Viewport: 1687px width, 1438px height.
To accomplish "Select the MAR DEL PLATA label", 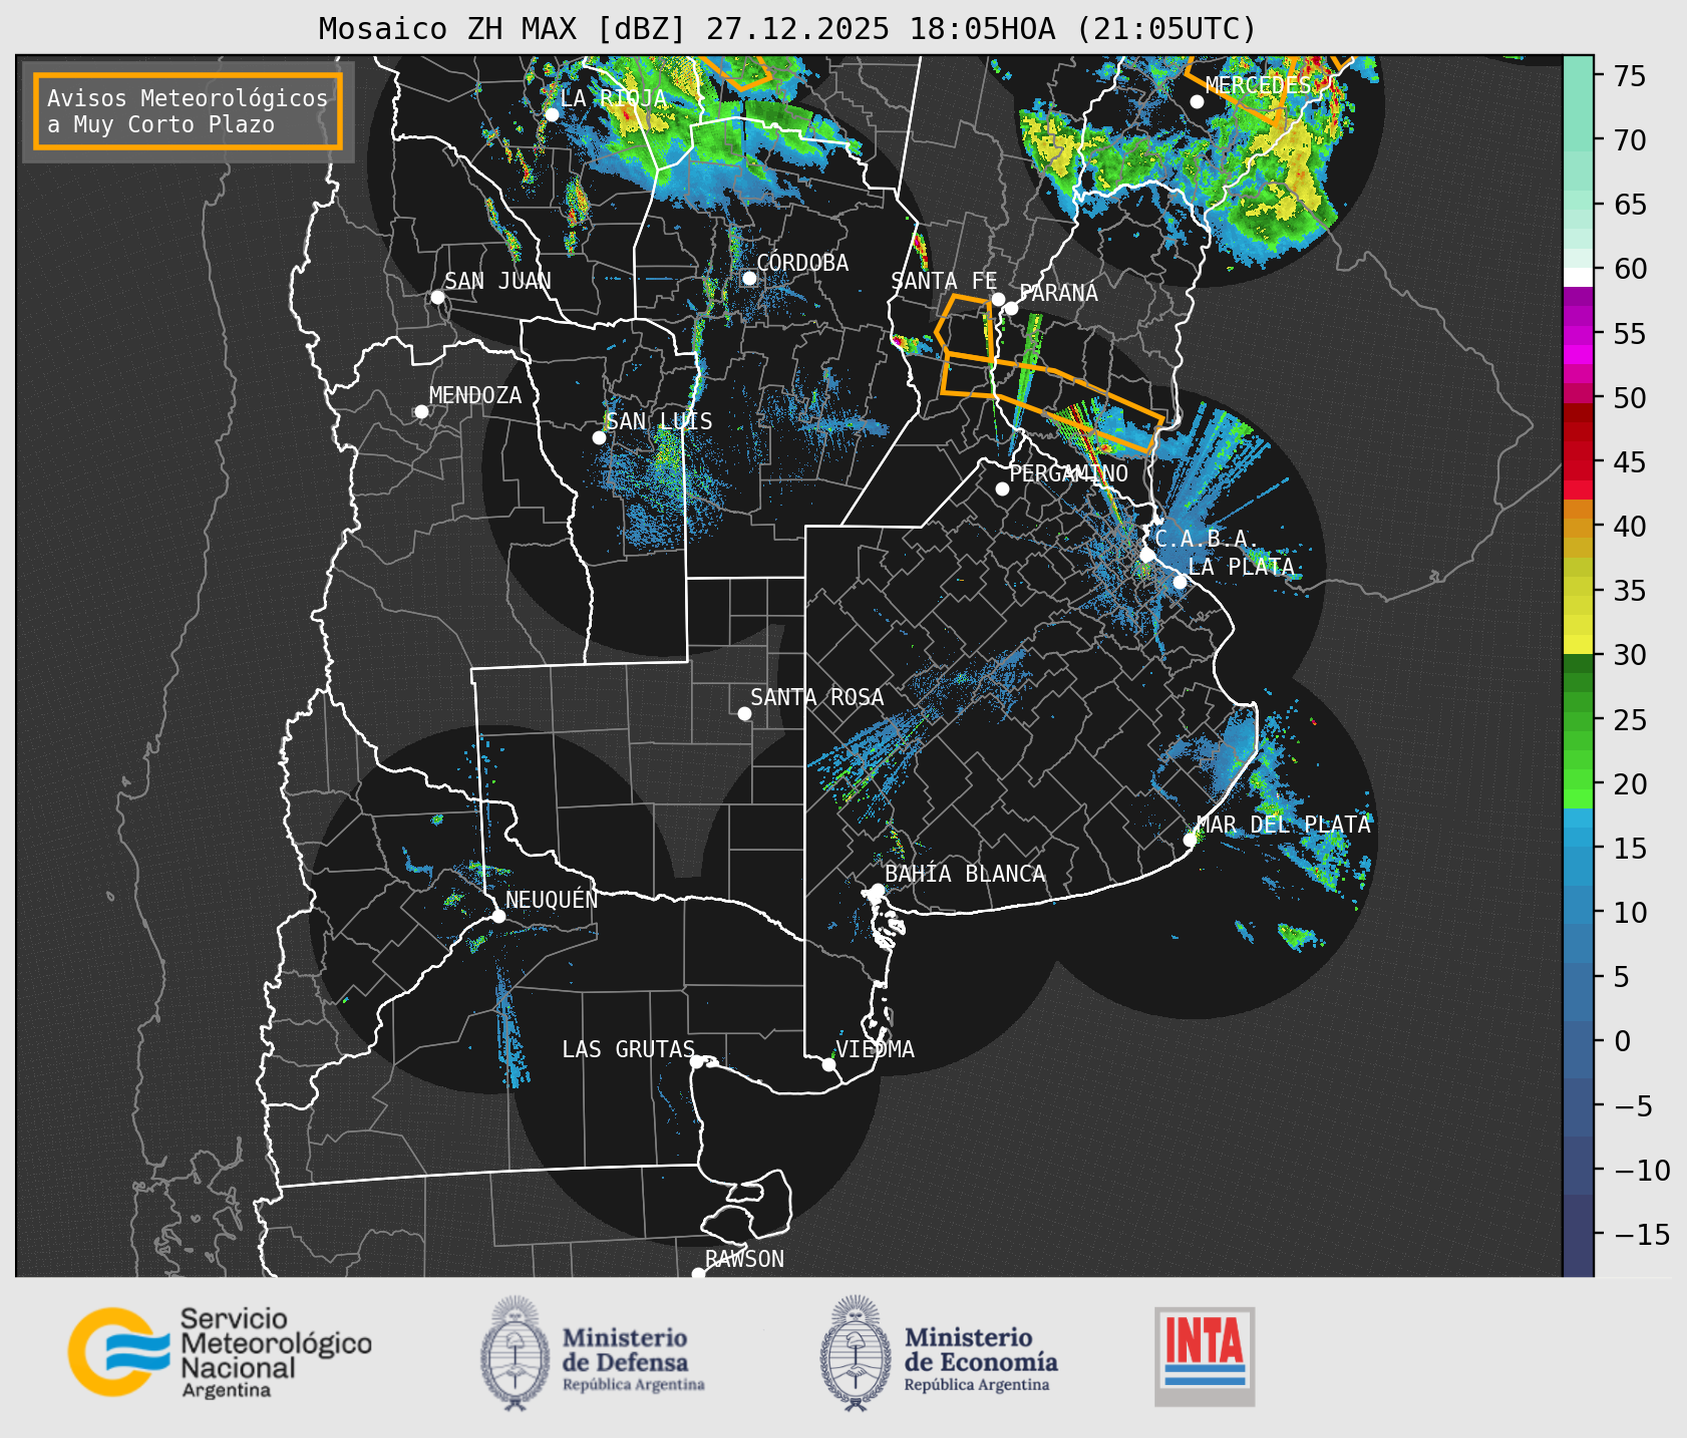I will [x=1283, y=825].
